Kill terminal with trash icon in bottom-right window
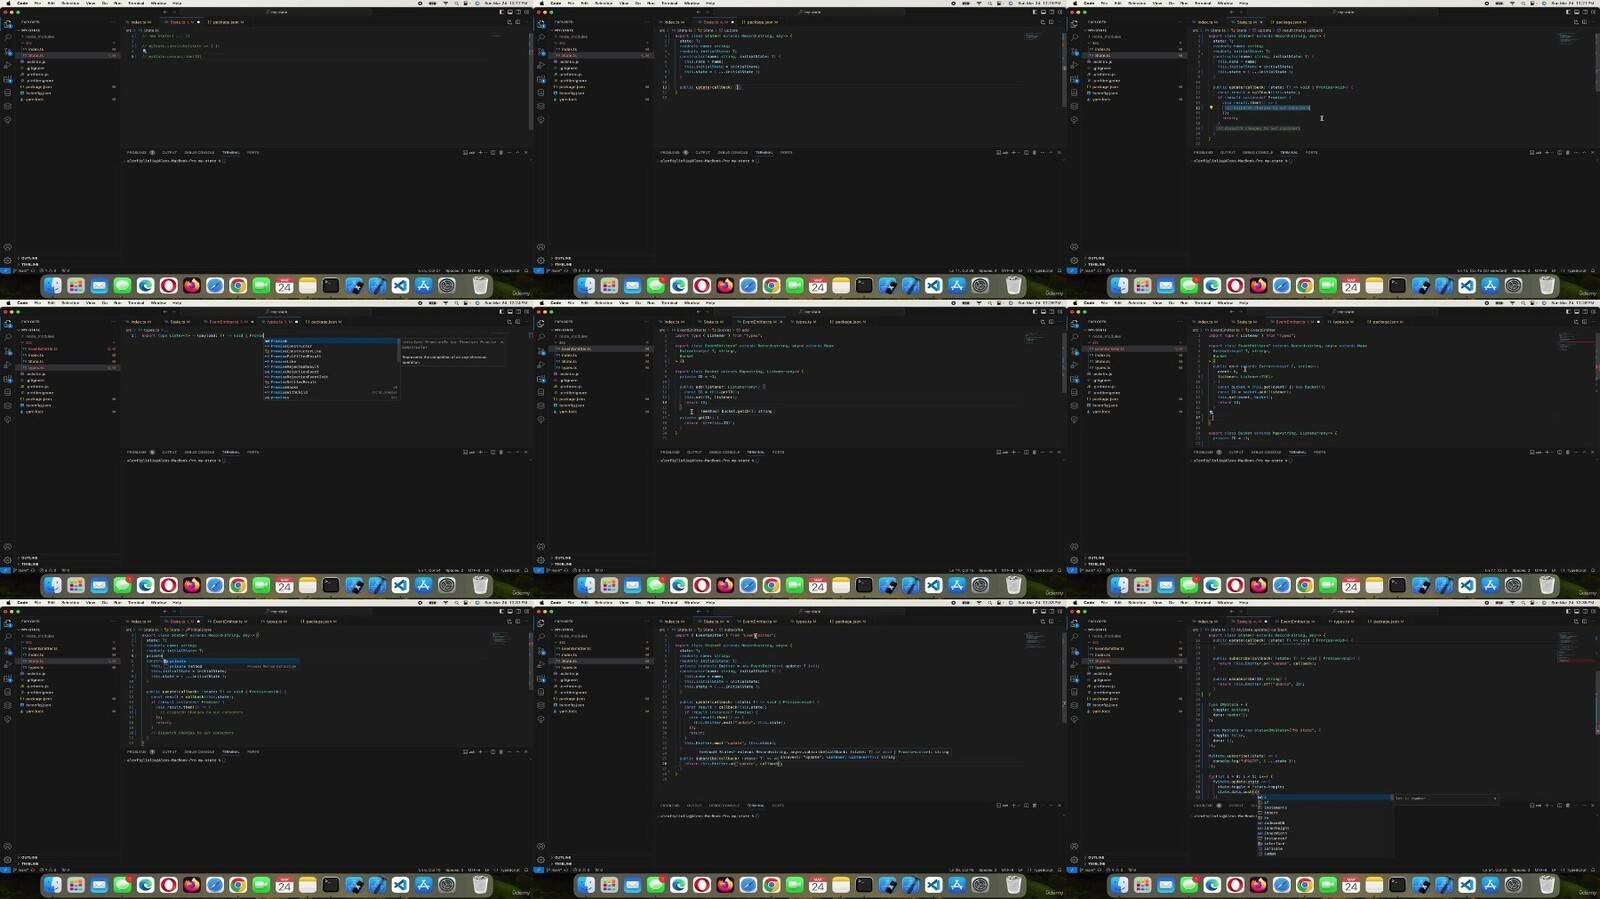Screen dimensions: 1600x899 coord(1567,805)
